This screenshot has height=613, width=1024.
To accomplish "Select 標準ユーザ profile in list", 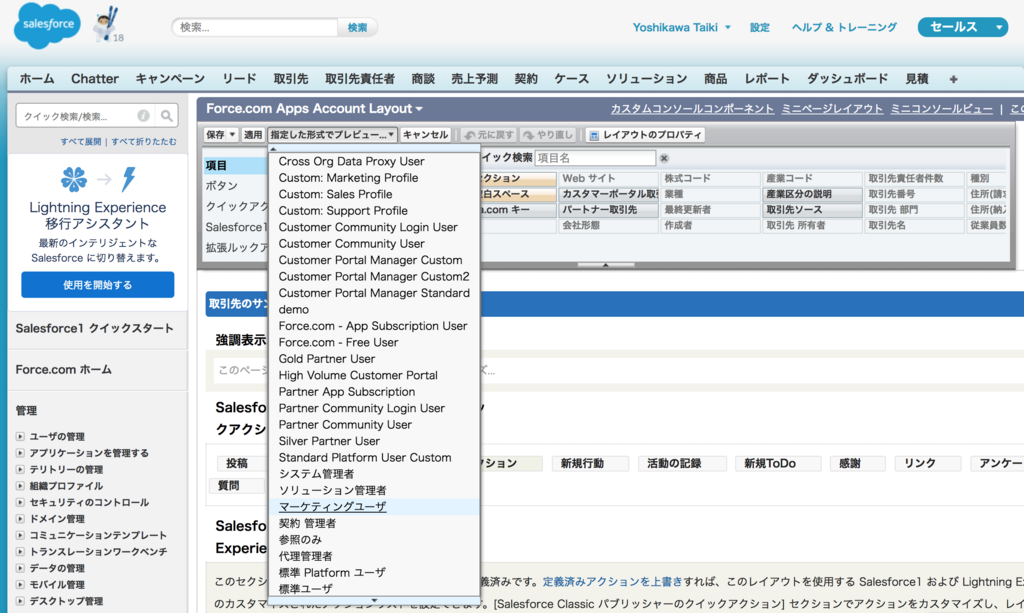I will pos(305,589).
